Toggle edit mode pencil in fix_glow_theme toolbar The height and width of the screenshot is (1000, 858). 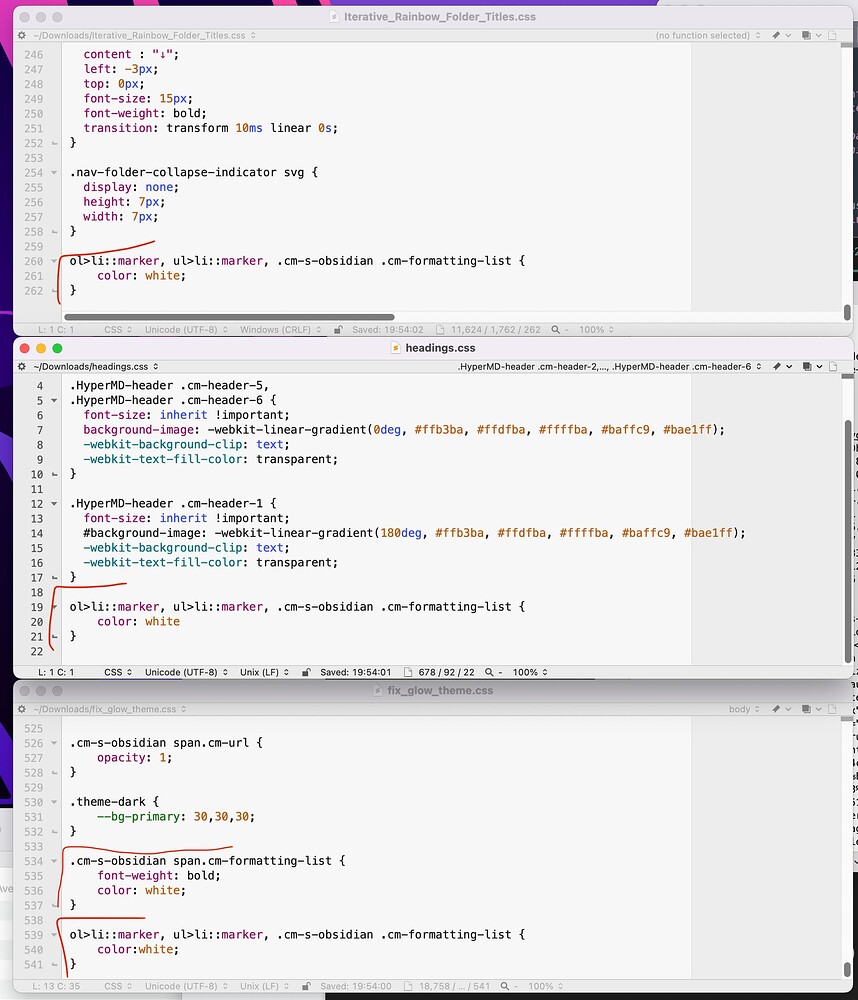[776, 709]
